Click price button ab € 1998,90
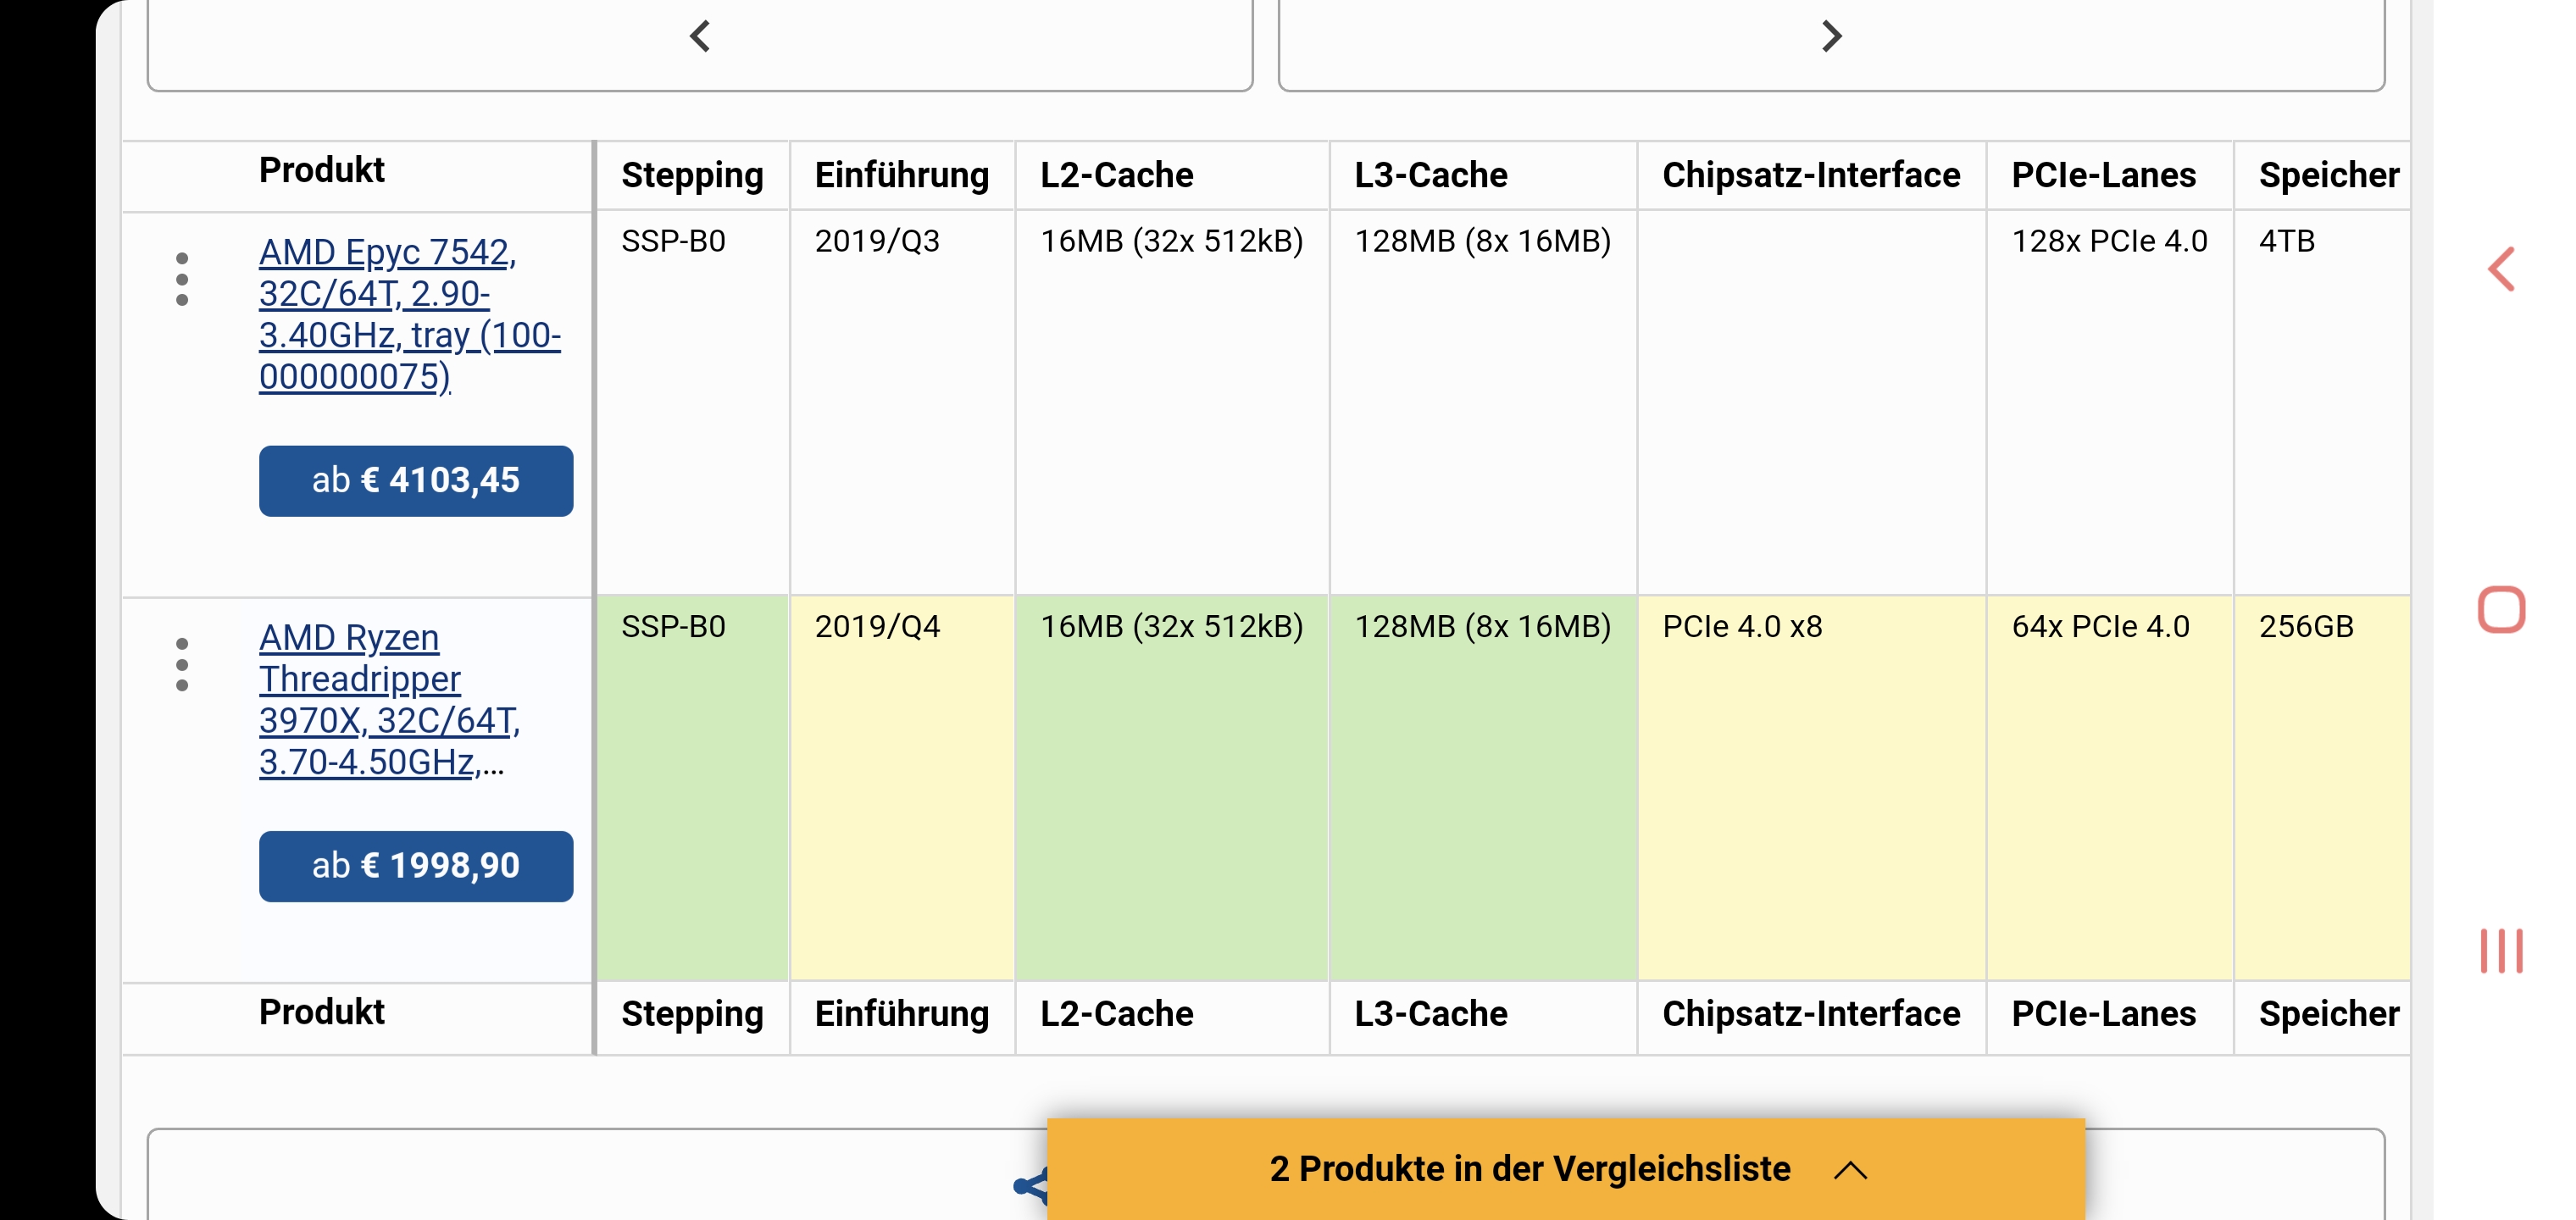 click(416, 866)
